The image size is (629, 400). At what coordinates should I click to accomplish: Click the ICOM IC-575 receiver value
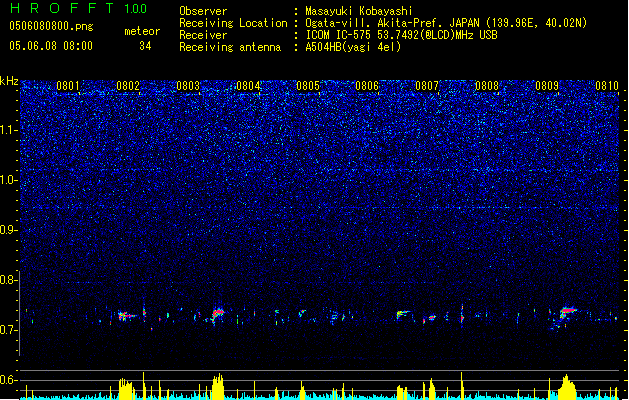pos(401,35)
